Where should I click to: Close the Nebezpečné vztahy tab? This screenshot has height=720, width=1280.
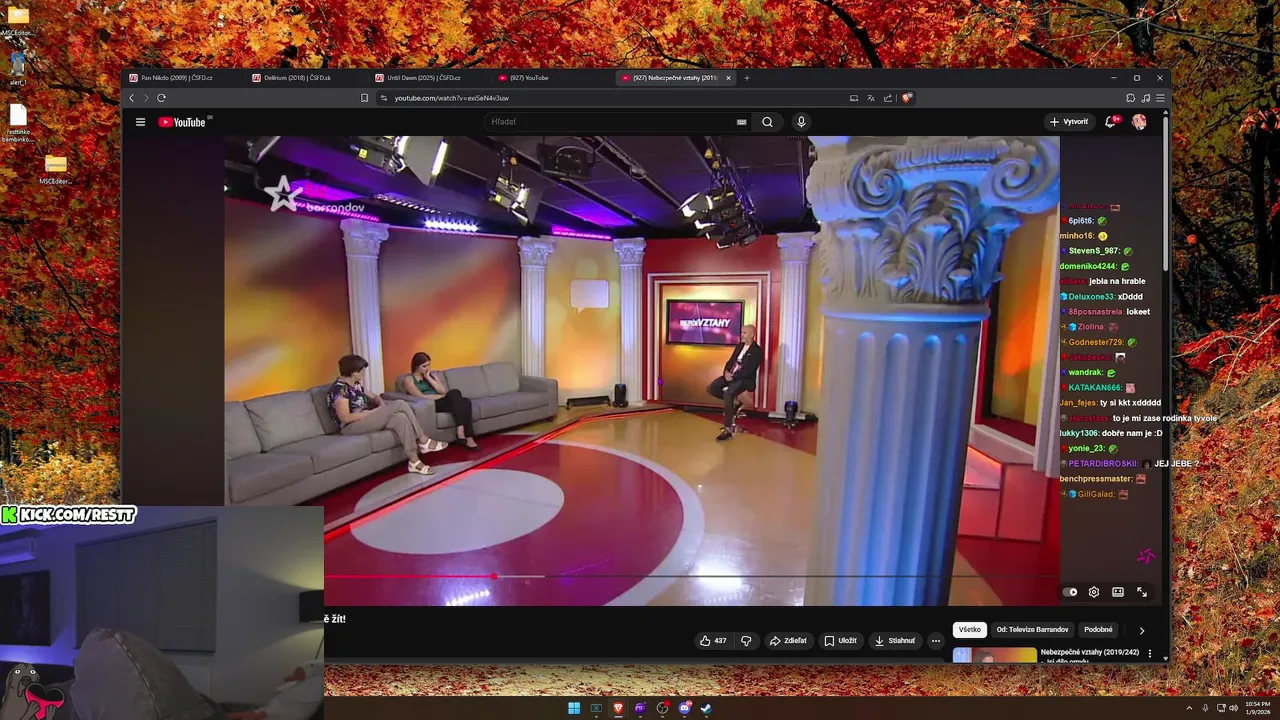tap(728, 78)
